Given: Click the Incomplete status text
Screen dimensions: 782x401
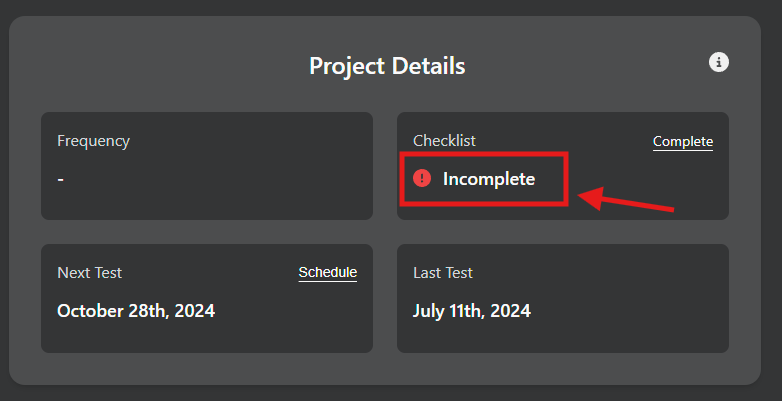Looking at the screenshot, I should point(489,179).
